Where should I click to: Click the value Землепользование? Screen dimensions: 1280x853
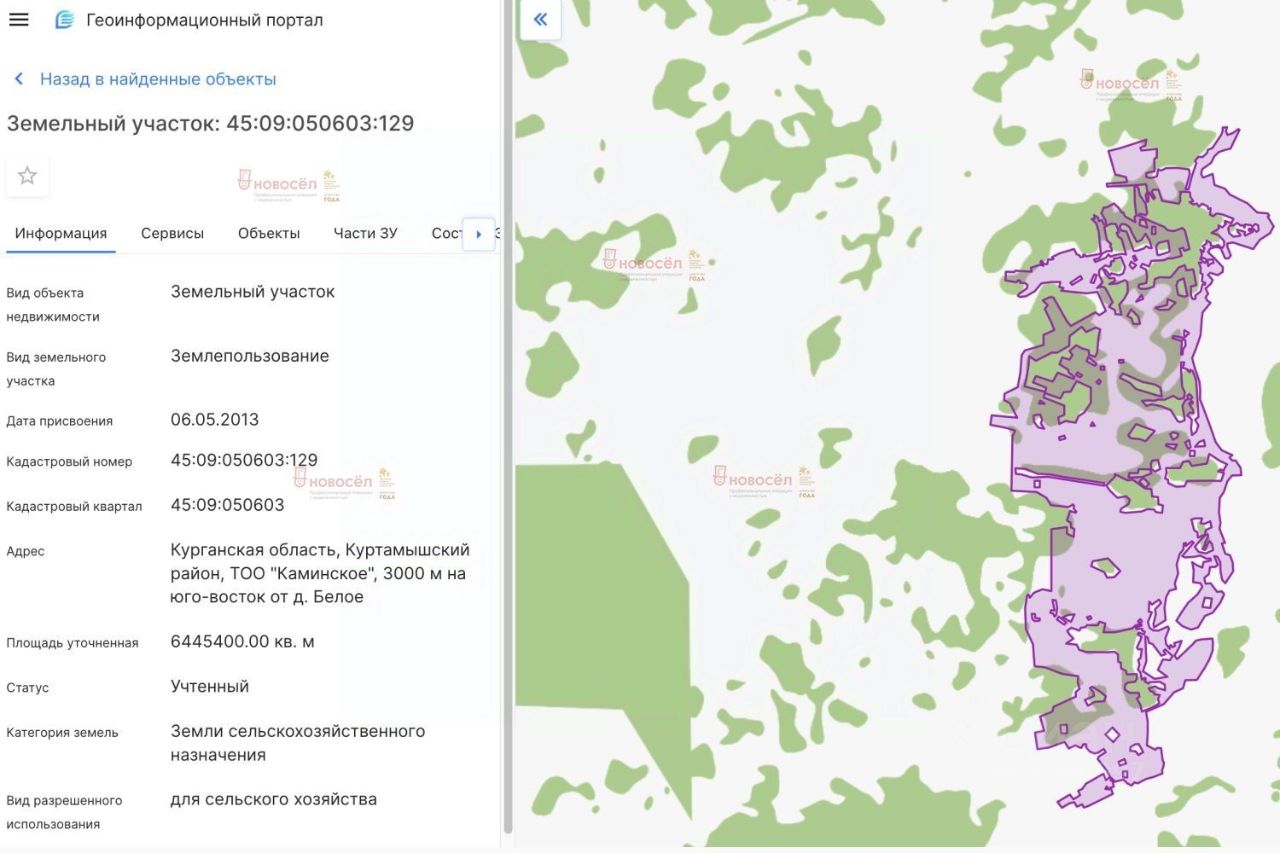(250, 356)
